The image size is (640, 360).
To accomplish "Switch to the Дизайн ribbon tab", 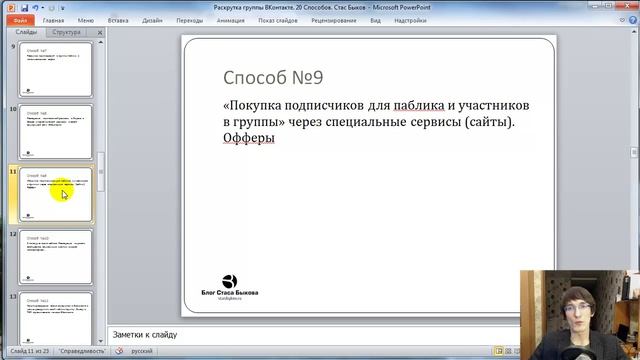I will [152, 20].
